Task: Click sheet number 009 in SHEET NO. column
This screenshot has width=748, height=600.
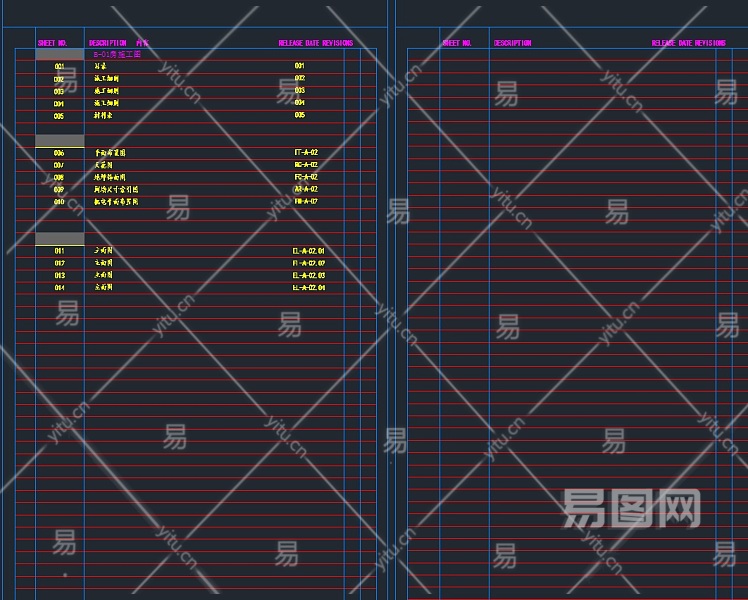Action: (59, 190)
